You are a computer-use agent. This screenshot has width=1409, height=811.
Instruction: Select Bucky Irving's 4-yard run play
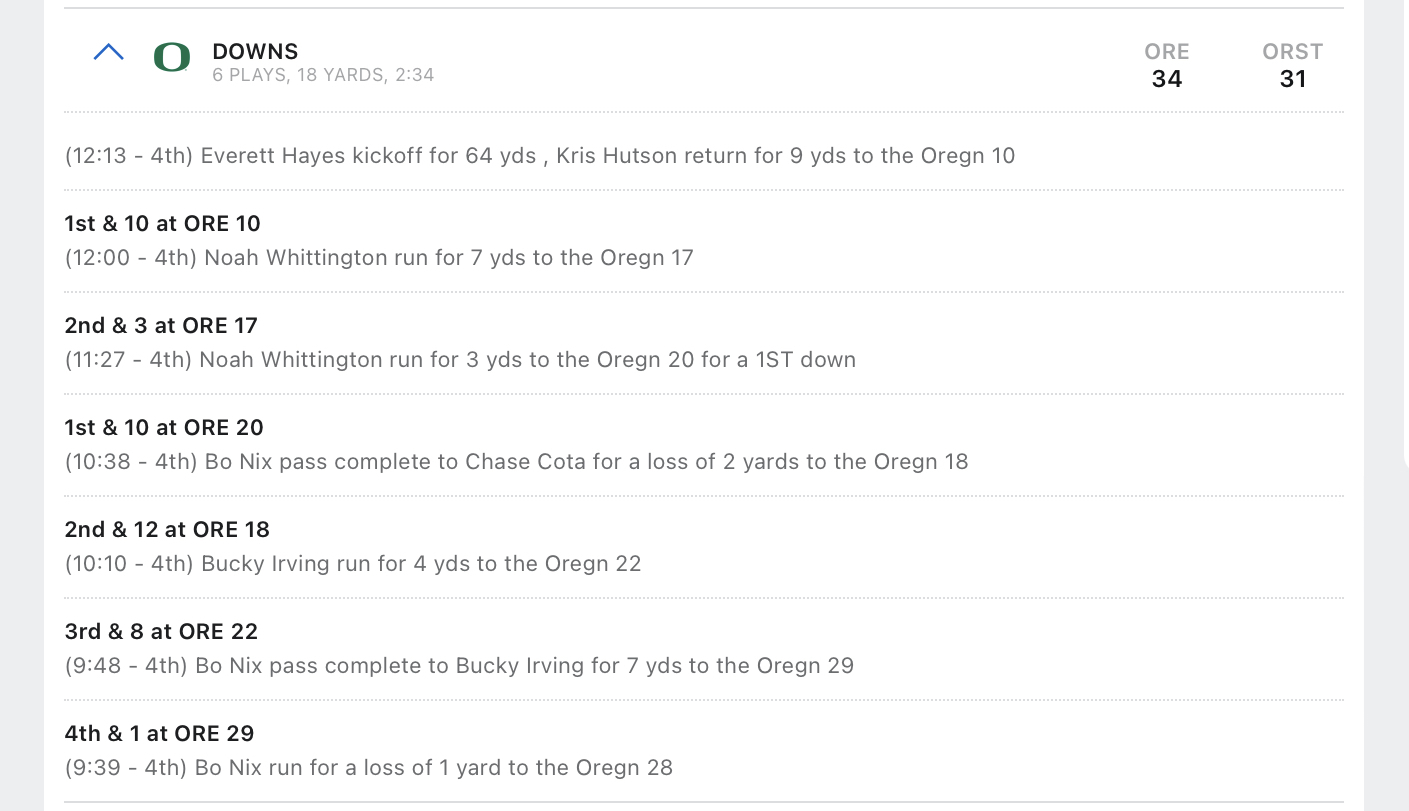pyautogui.click(x=353, y=564)
